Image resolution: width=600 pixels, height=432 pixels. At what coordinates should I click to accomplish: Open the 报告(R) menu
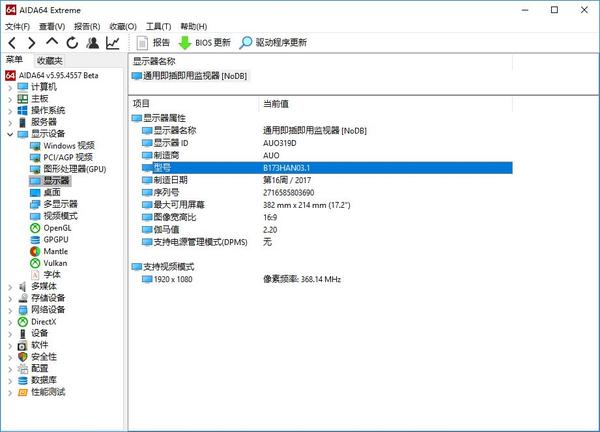pyautogui.click(x=87, y=26)
